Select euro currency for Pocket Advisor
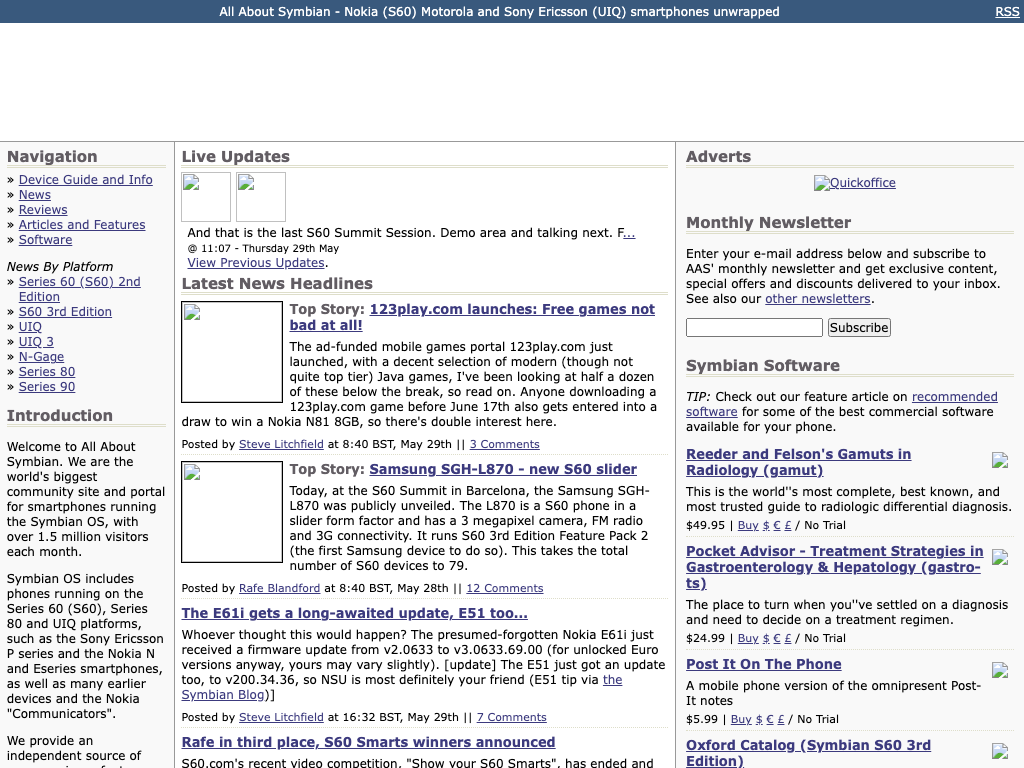Viewport: 1024px width, 768px height. [776, 638]
